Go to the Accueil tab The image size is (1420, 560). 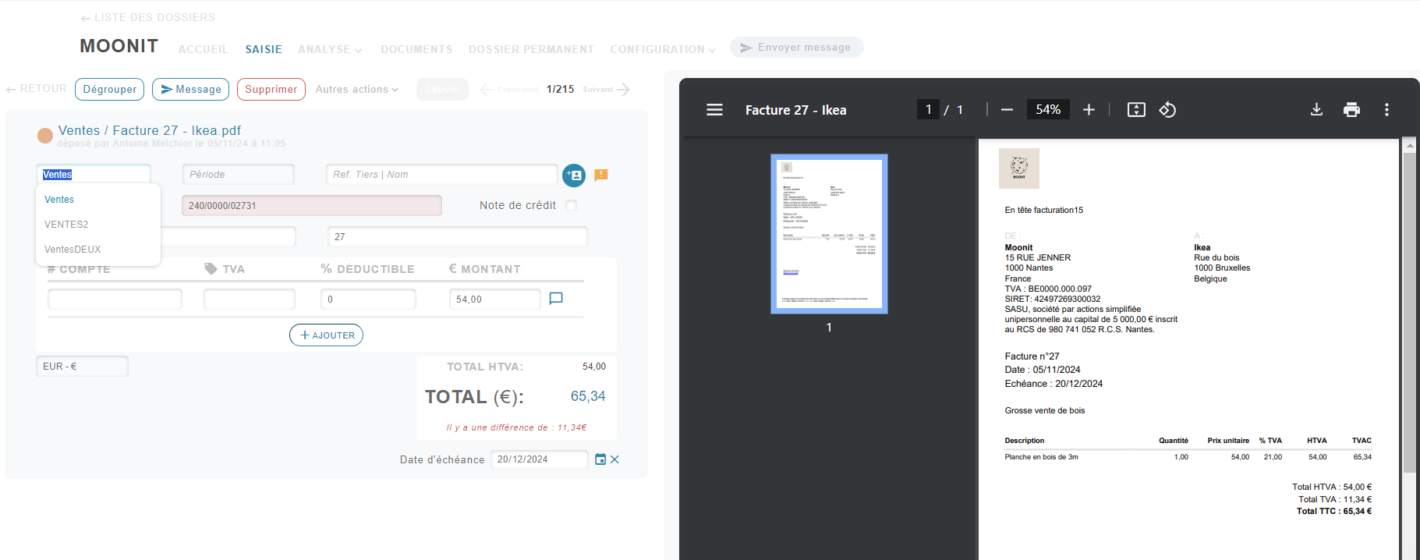coord(203,49)
